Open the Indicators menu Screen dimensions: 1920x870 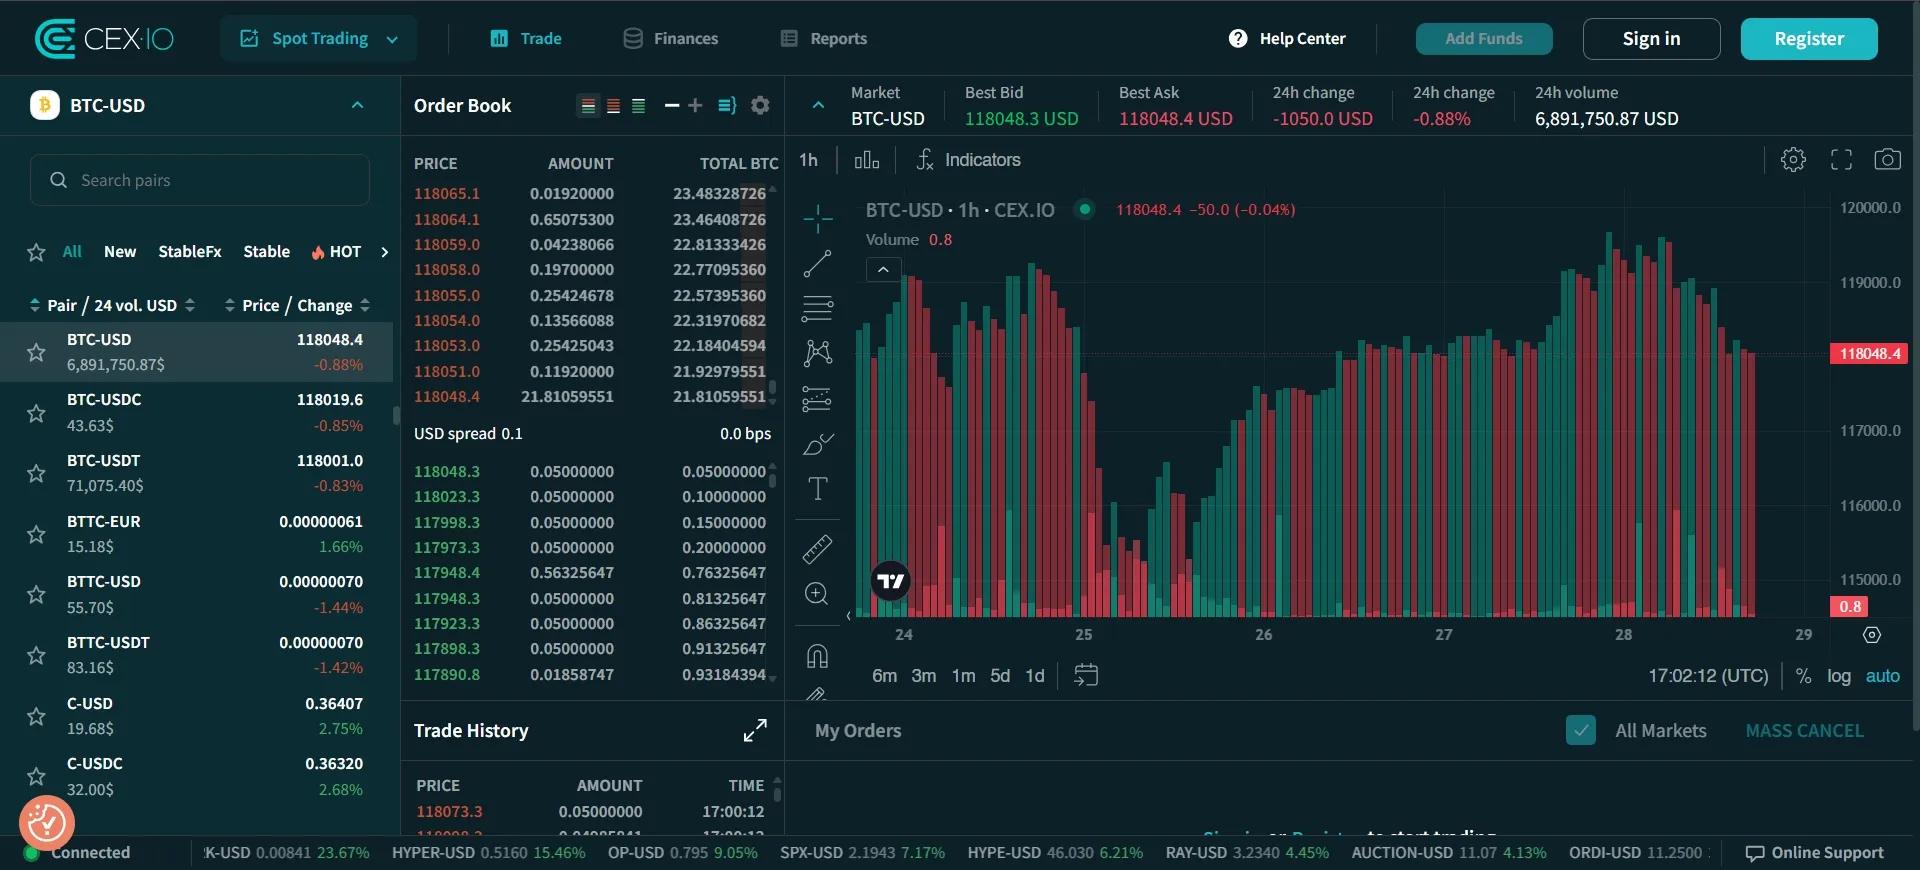click(968, 160)
